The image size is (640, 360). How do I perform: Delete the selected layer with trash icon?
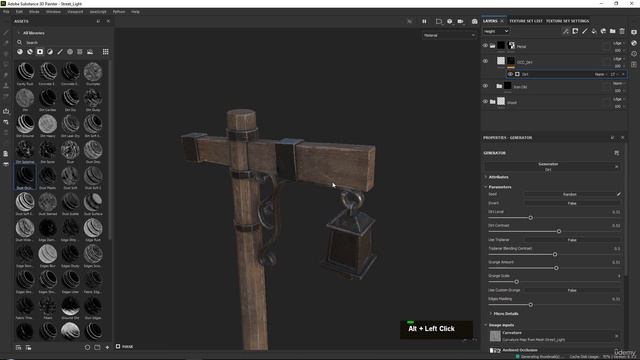point(622,31)
